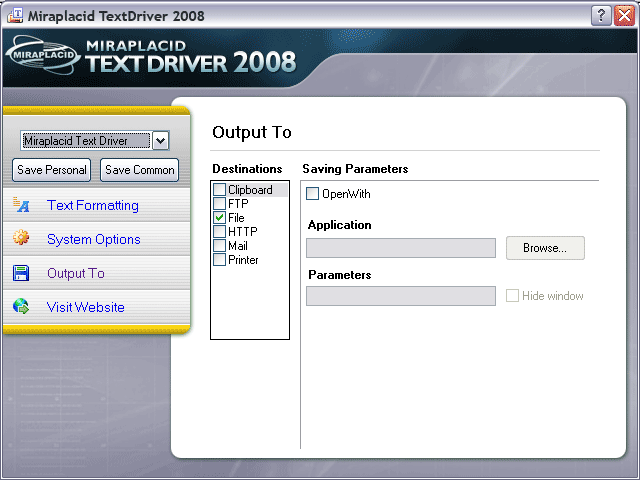Click the Browse... button
The width and height of the screenshot is (640, 480).
pyautogui.click(x=545, y=248)
